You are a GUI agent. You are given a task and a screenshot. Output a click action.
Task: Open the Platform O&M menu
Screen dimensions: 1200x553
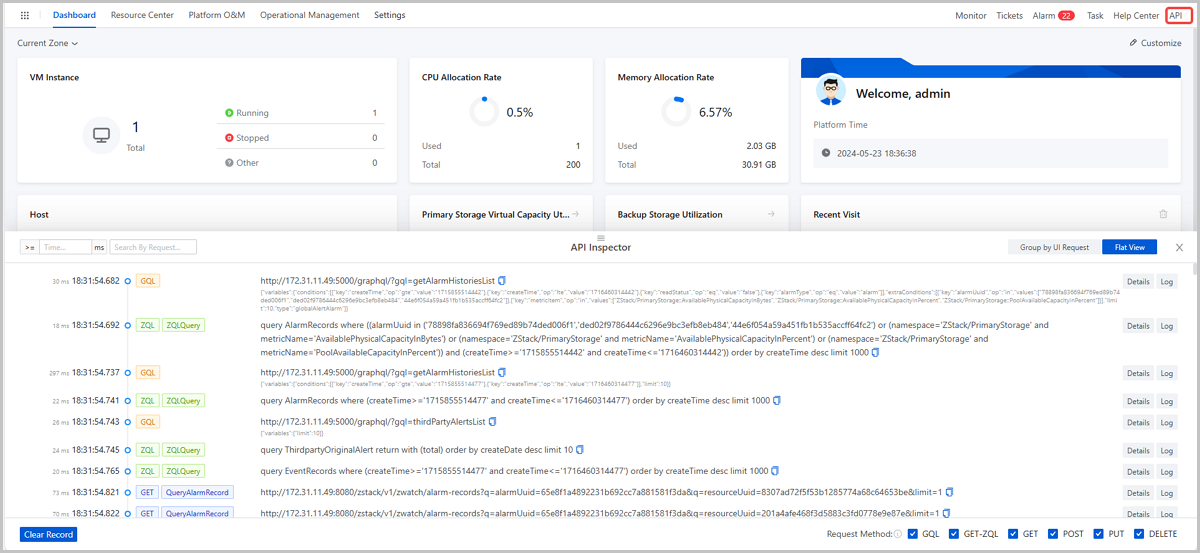[216, 16]
